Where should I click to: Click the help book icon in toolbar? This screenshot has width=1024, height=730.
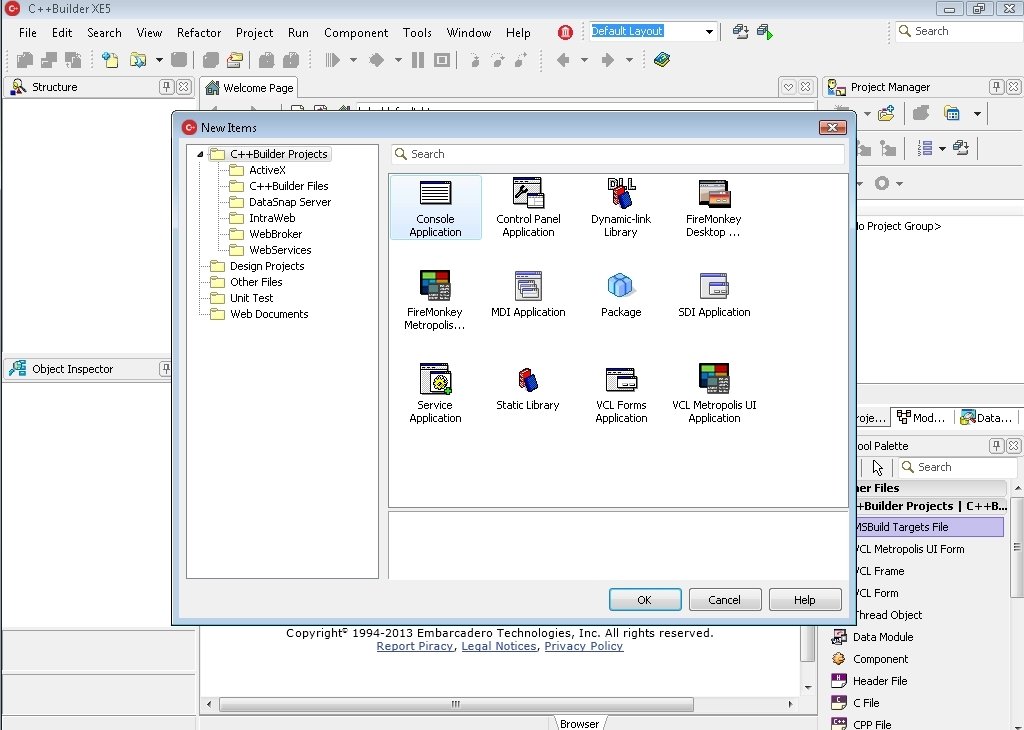coord(662,60)
